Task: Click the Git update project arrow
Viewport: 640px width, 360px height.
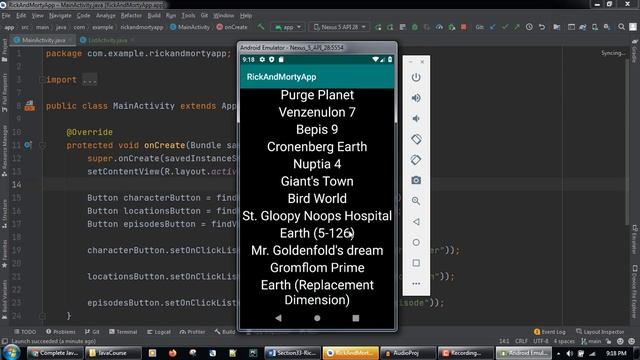Action: [x=493, y=27]
